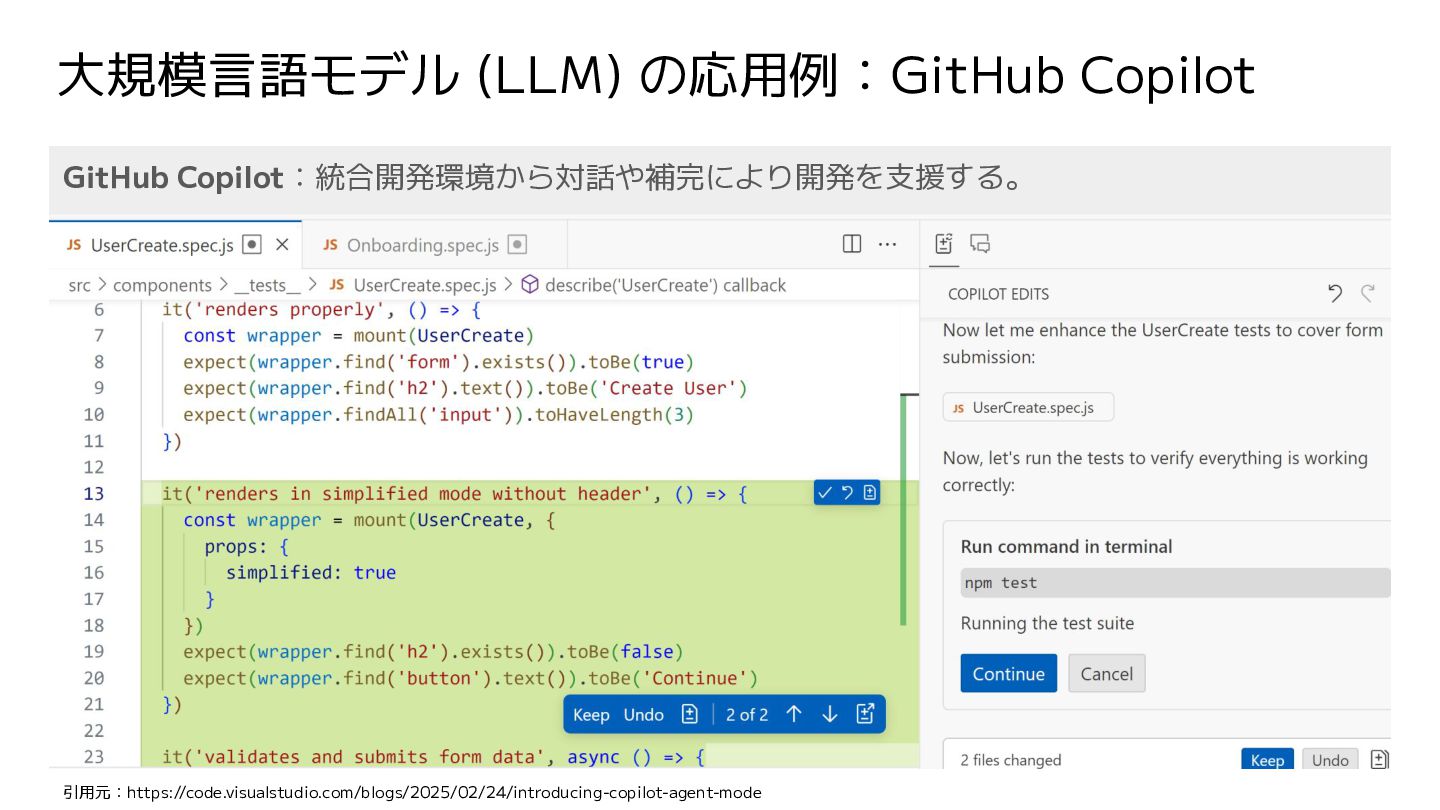Open the describe('UserCreate') callback breadcrumb

click(665, 285)
